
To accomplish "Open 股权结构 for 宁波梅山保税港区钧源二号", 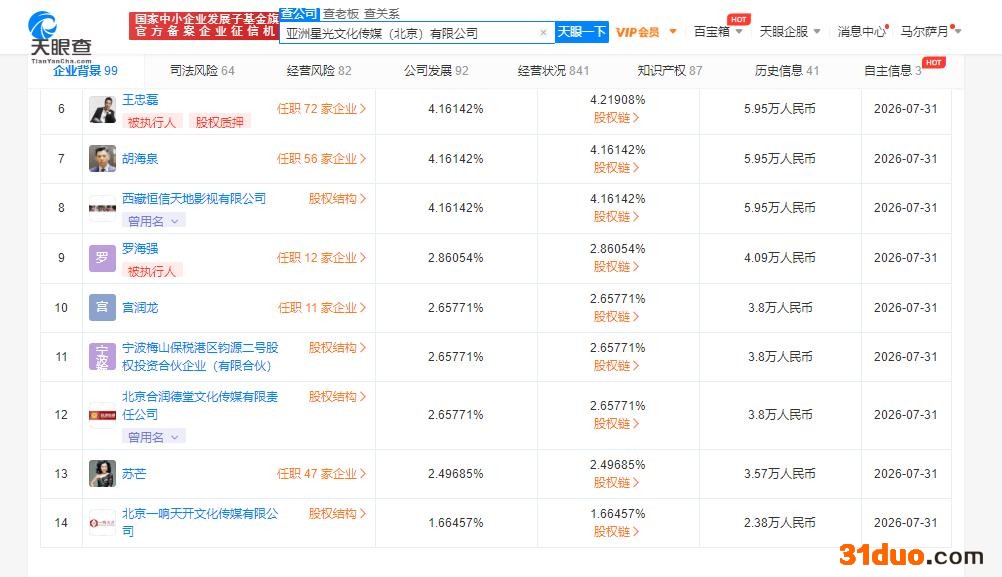I will click(337, 348).
